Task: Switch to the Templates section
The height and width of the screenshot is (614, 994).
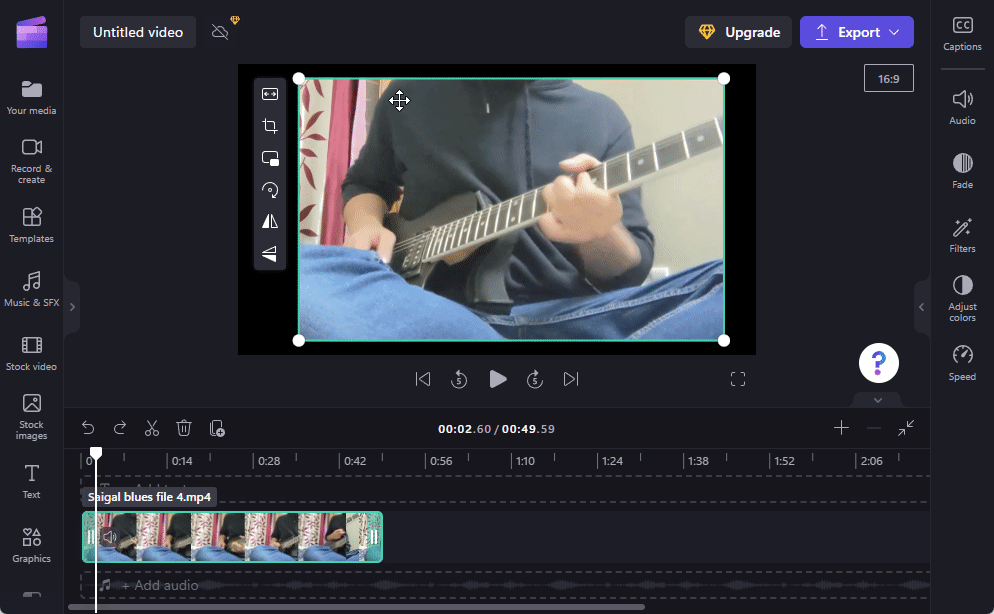Action: point(31,228)
